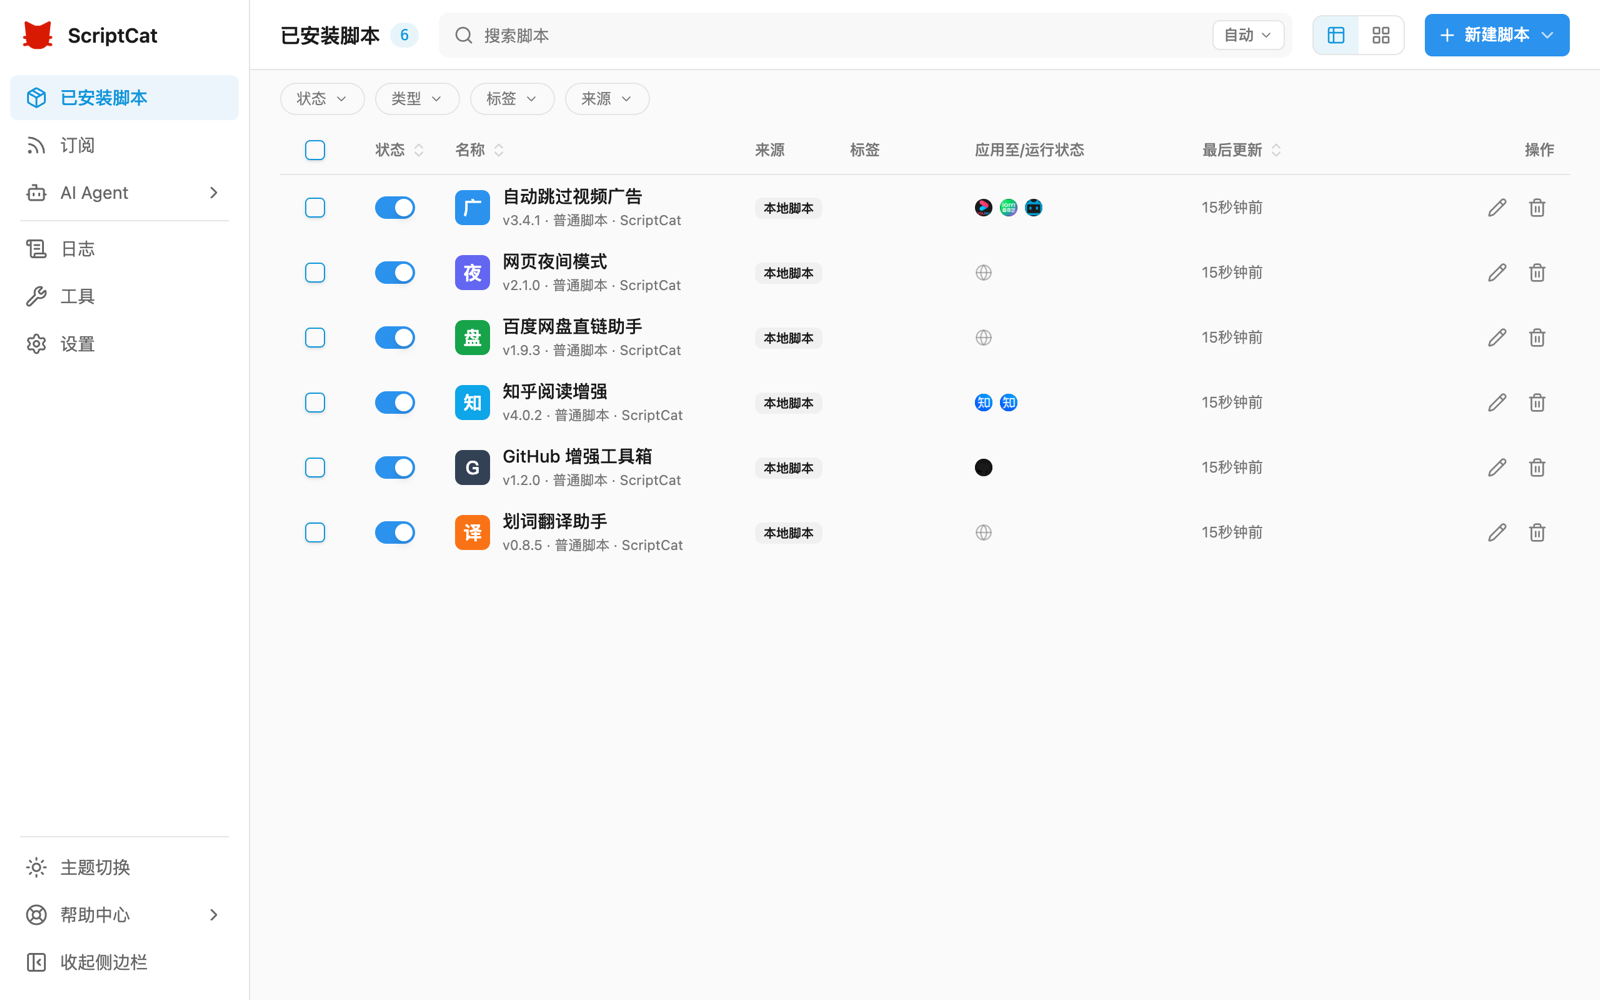The image size is (1600, 1000).
Task: Click 15秒钟前 on GitHub 增强工具箱 row
Action: tap(1232, 468)
